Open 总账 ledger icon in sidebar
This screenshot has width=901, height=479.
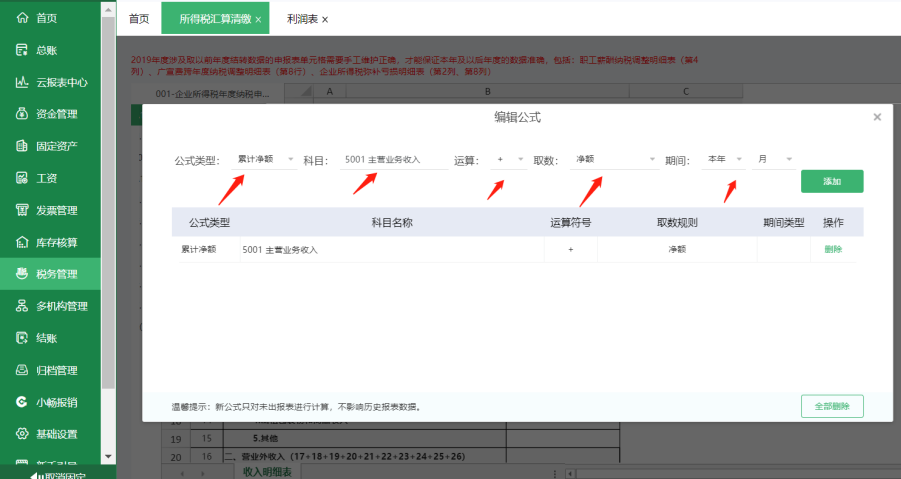21,50
